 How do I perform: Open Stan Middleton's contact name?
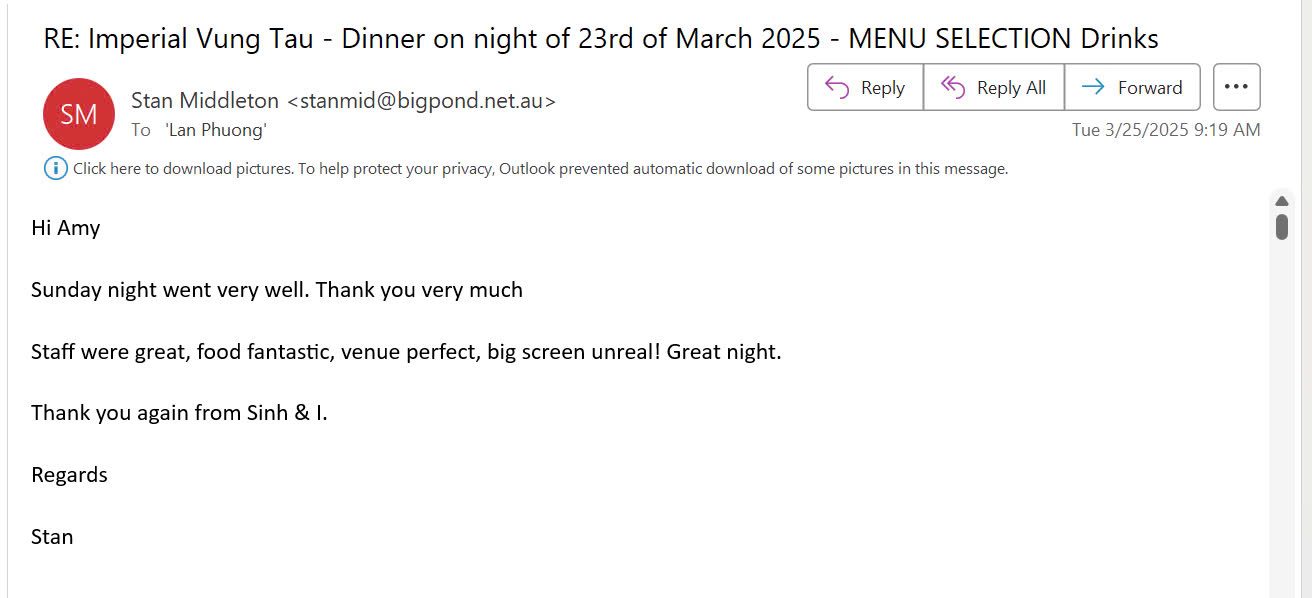pos(205,100)
